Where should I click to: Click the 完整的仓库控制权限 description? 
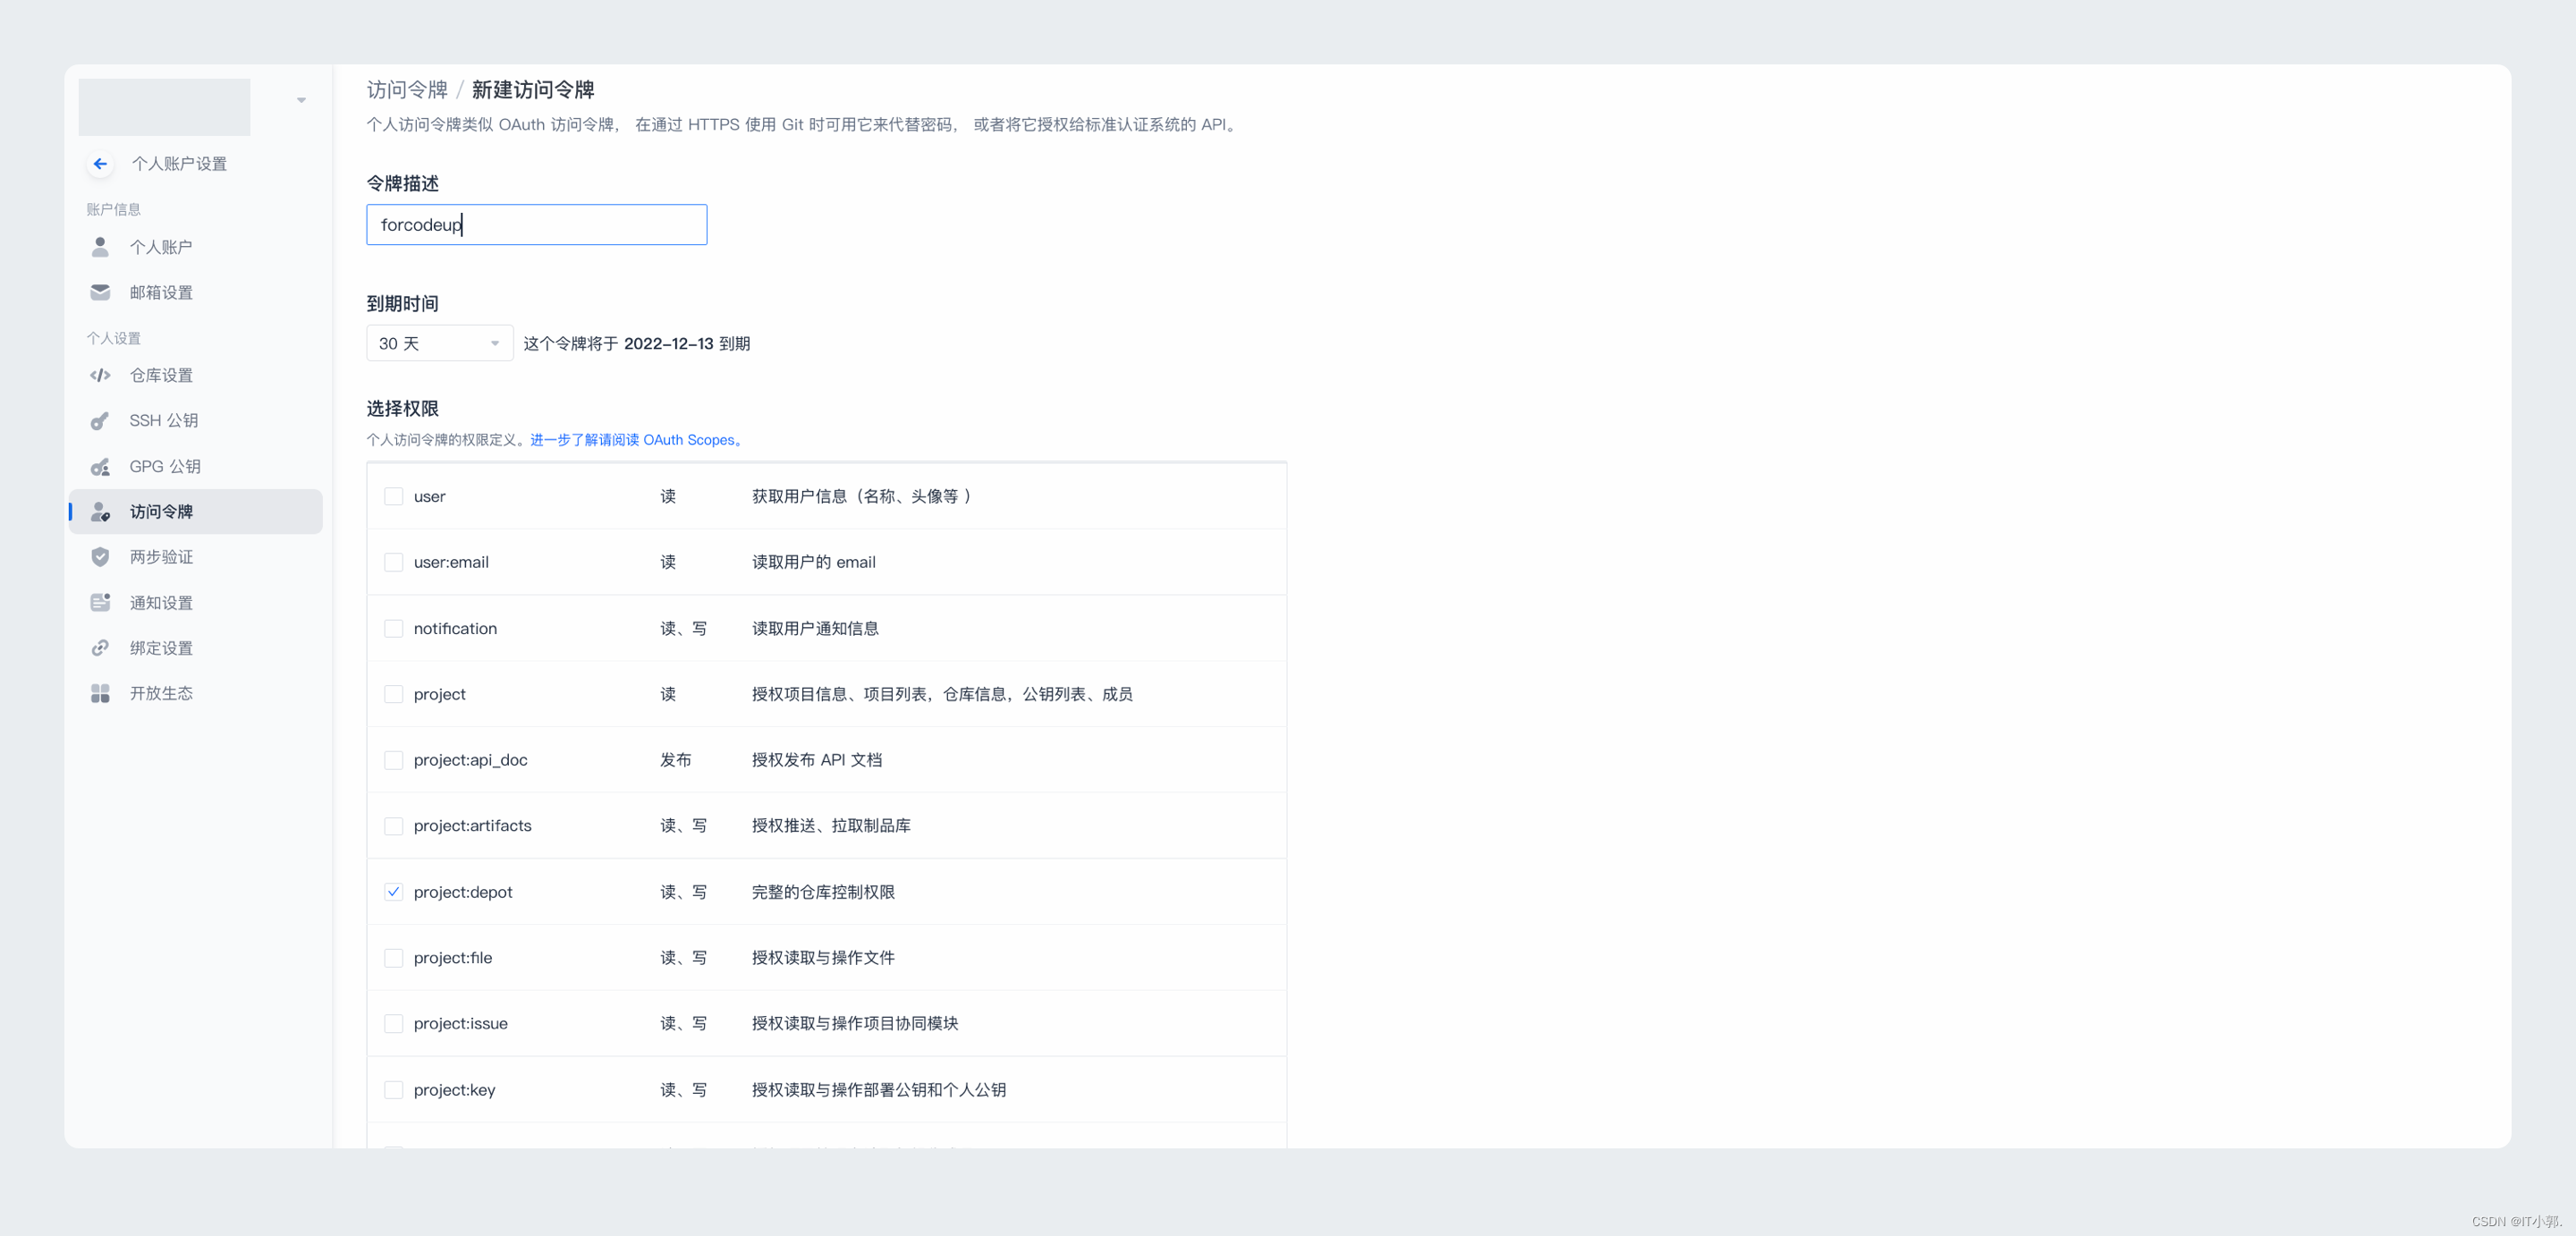[x=823, y=892]
